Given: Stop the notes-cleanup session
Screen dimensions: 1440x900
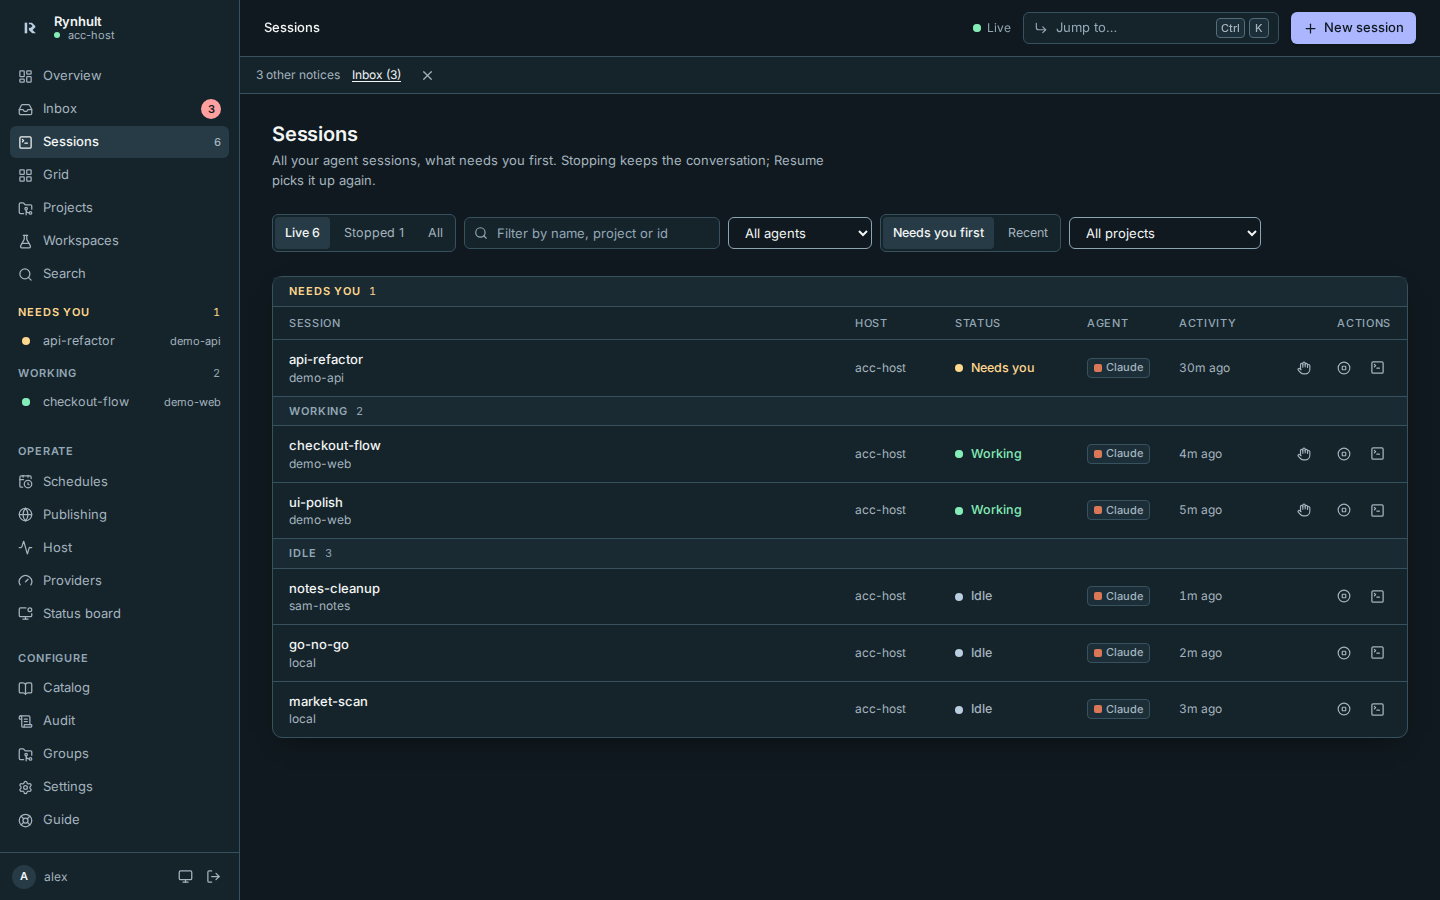Looking at the screenshot, I should click(1344, 596).
